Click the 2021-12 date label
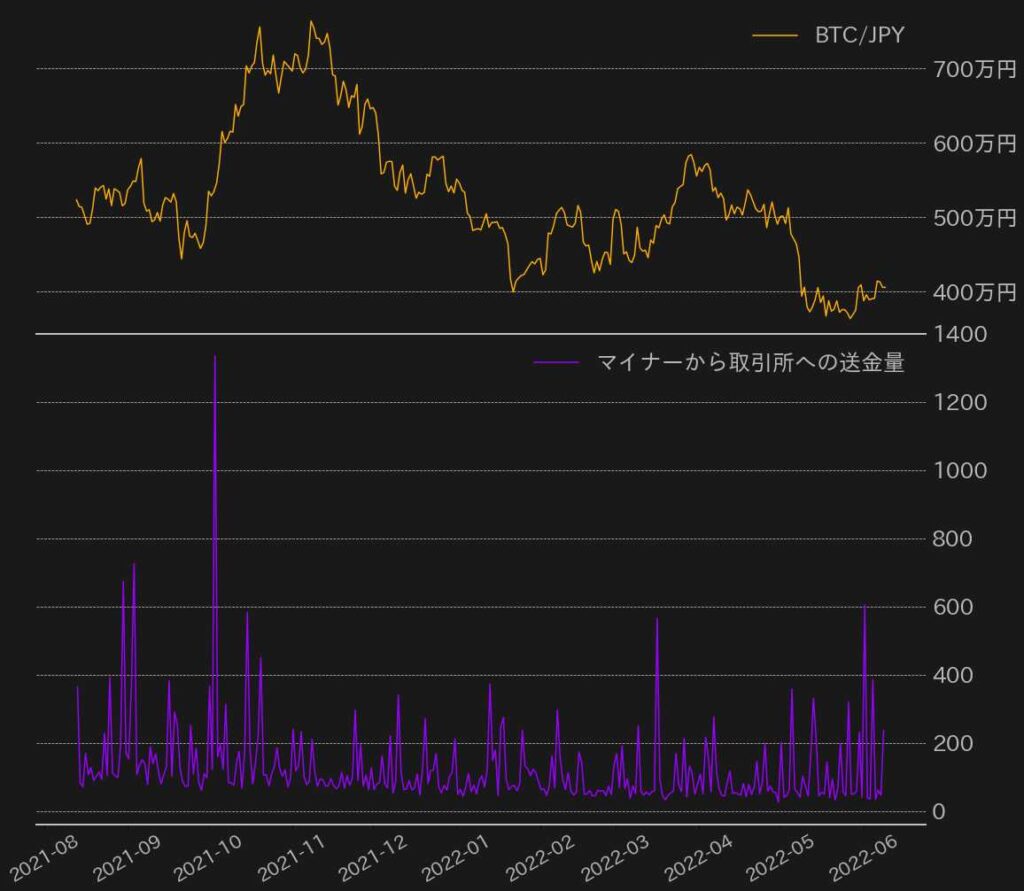This screenshot has width=1024, height=891. (x=373, y=857)
